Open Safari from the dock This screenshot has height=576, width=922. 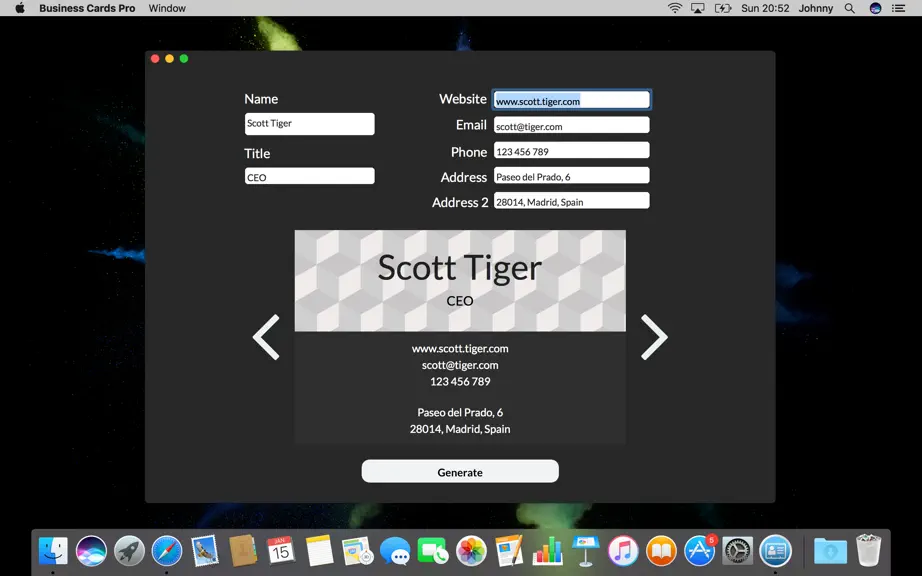pyautogui.click(x=167, y=551)
